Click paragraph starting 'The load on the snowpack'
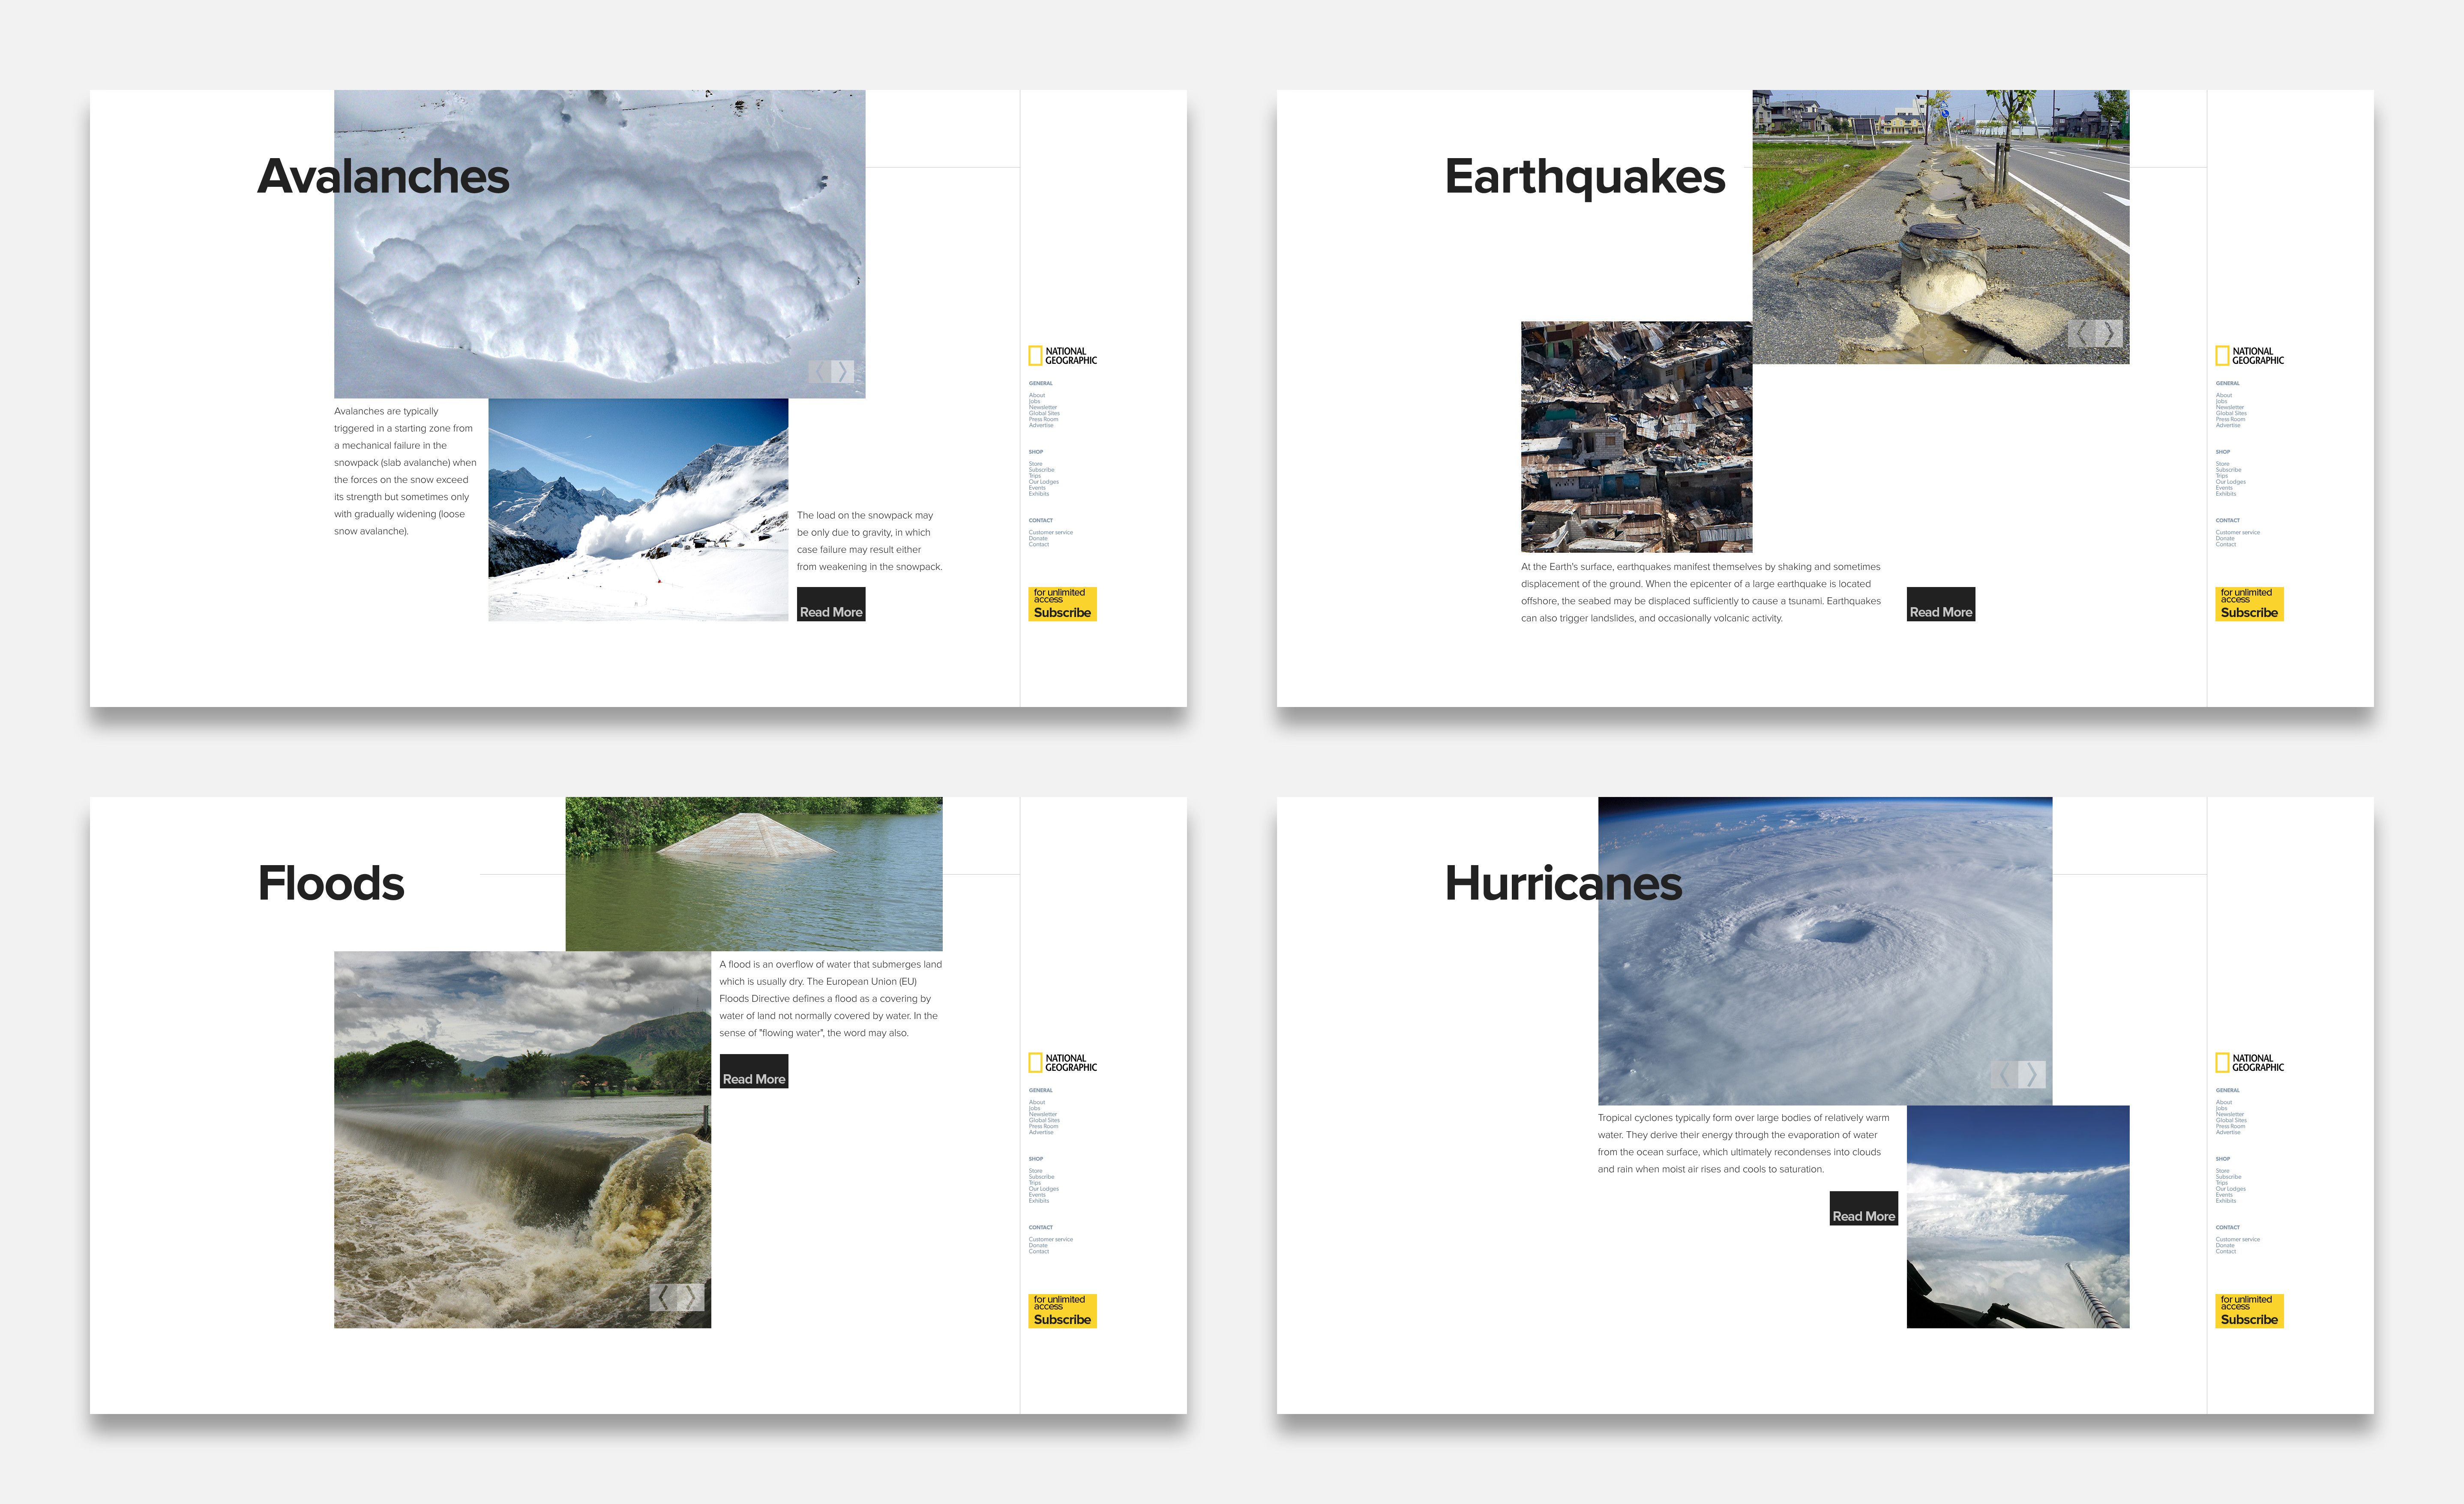This screenshot has height=1504, width=2464. click(x=870, y=541)
